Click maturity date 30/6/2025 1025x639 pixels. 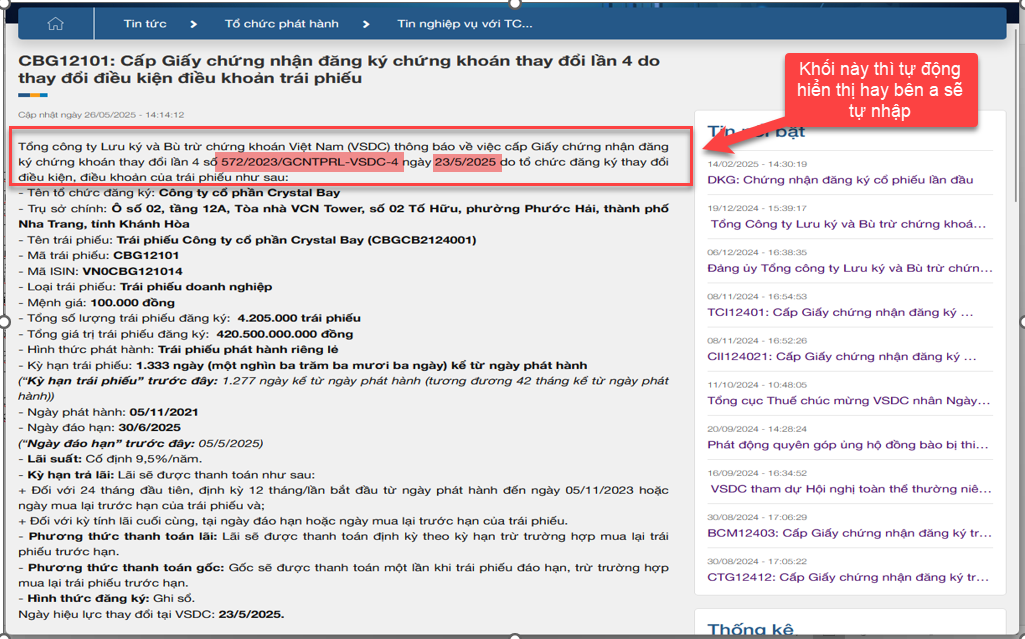[x=150, y=428]
